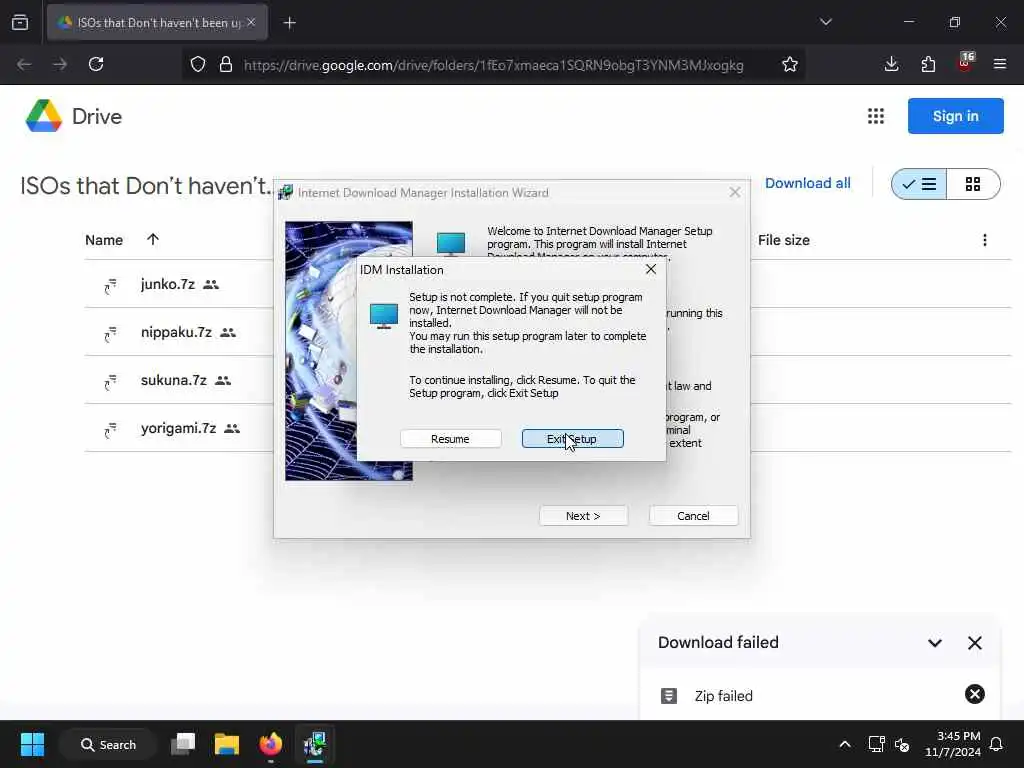Go back in browser history

pyautogui.click(x=24, y=64)
